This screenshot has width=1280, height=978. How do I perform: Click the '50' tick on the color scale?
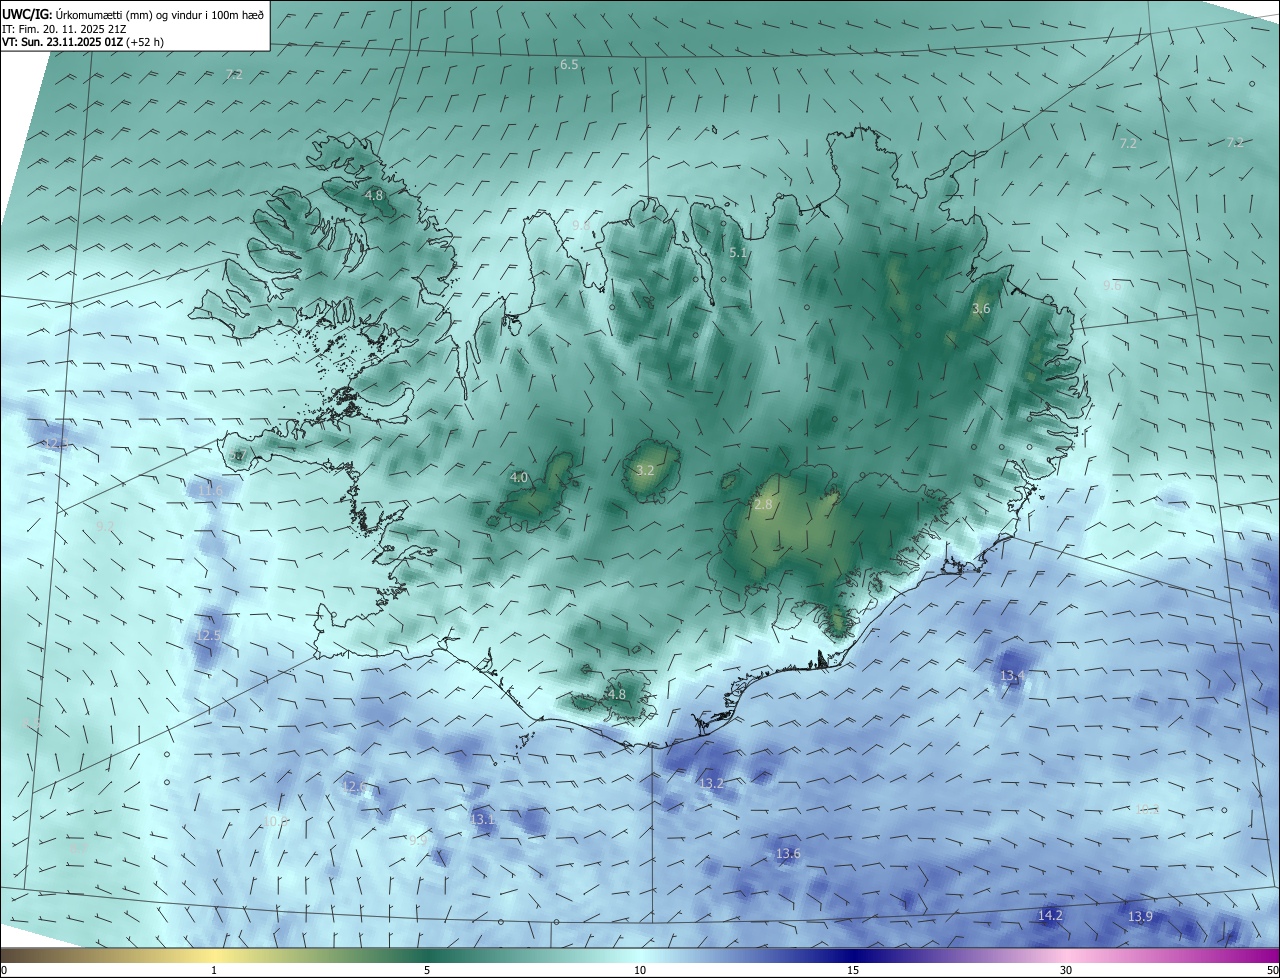coord(1272,970)
